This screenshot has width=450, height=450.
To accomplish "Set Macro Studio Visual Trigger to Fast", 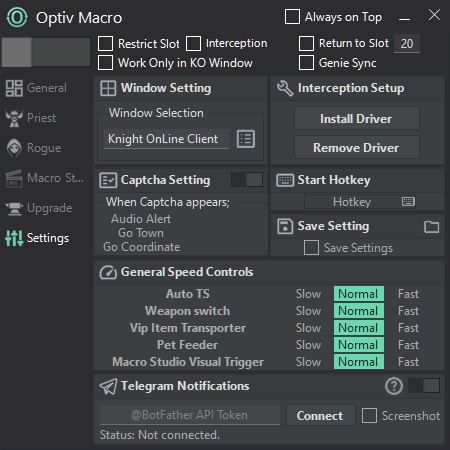I will pyautogui.click(x=408, y=362).
